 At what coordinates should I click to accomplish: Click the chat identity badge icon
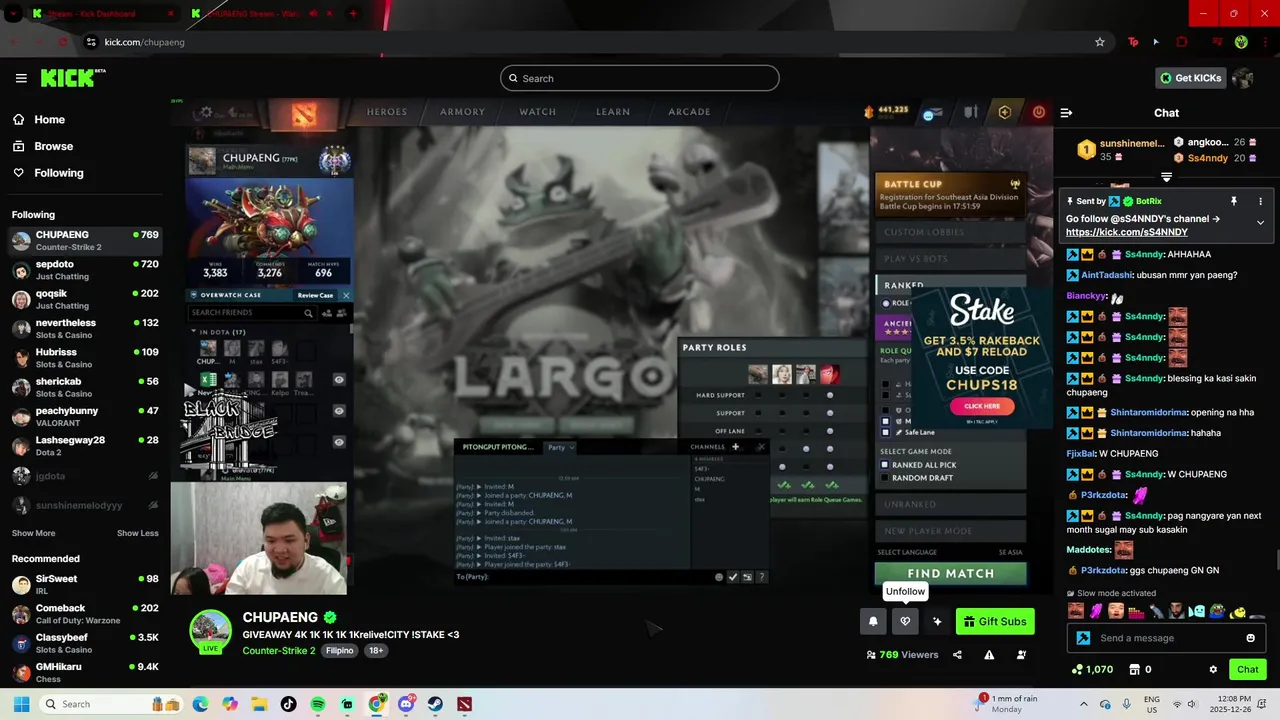coord(1083,638)
